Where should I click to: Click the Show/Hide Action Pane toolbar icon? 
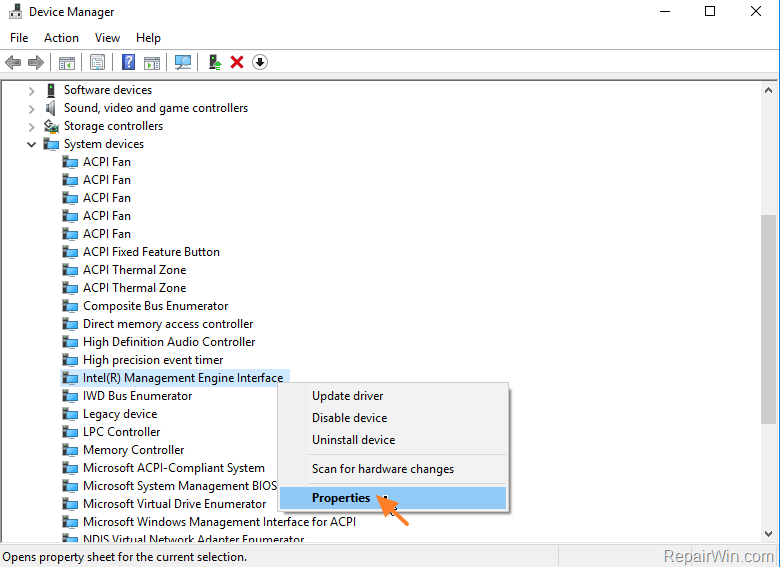point(152,63)
